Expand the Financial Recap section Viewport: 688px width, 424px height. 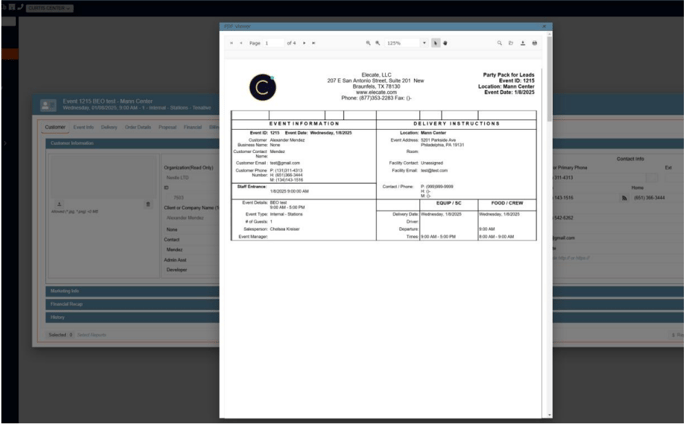pos(133,304)
